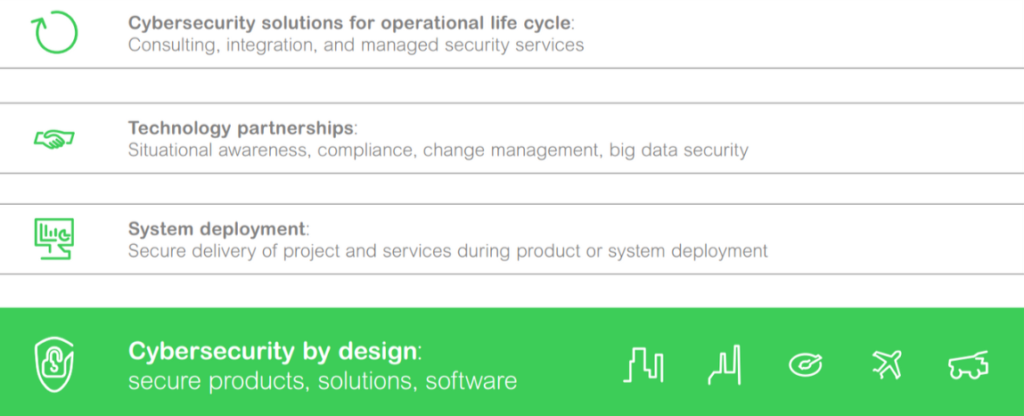The image size is (1024, 416).
Task: Select the system deployment monitor icon
Action: 54,239
